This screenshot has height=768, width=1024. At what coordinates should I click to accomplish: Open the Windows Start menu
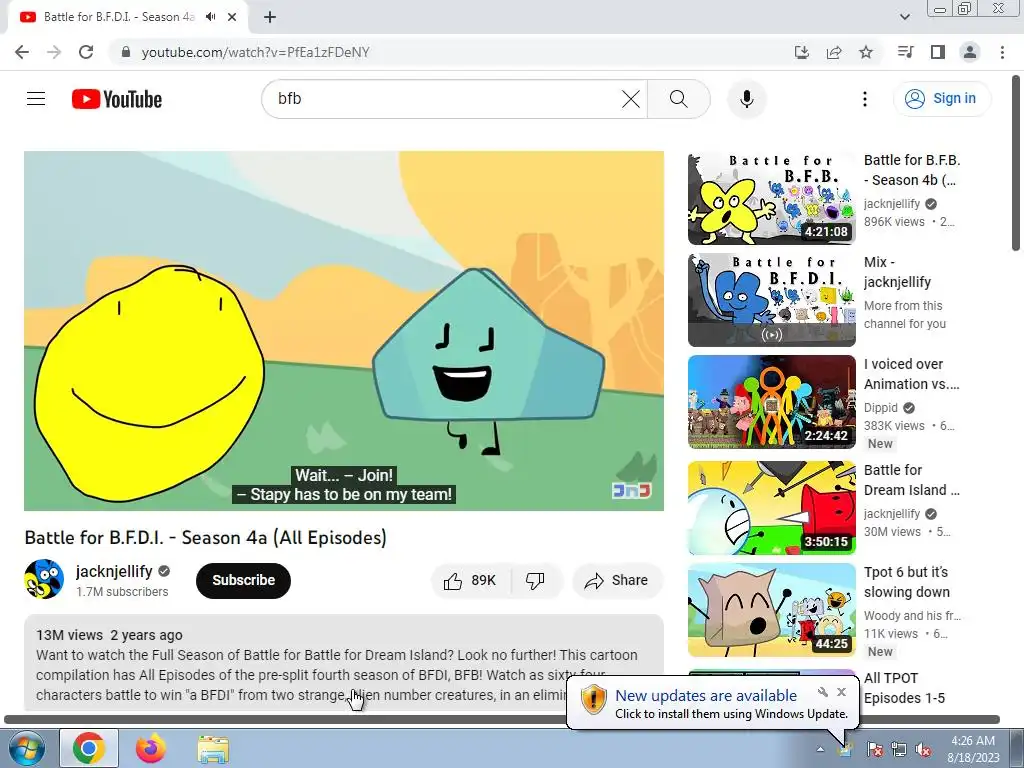(25, 748)
